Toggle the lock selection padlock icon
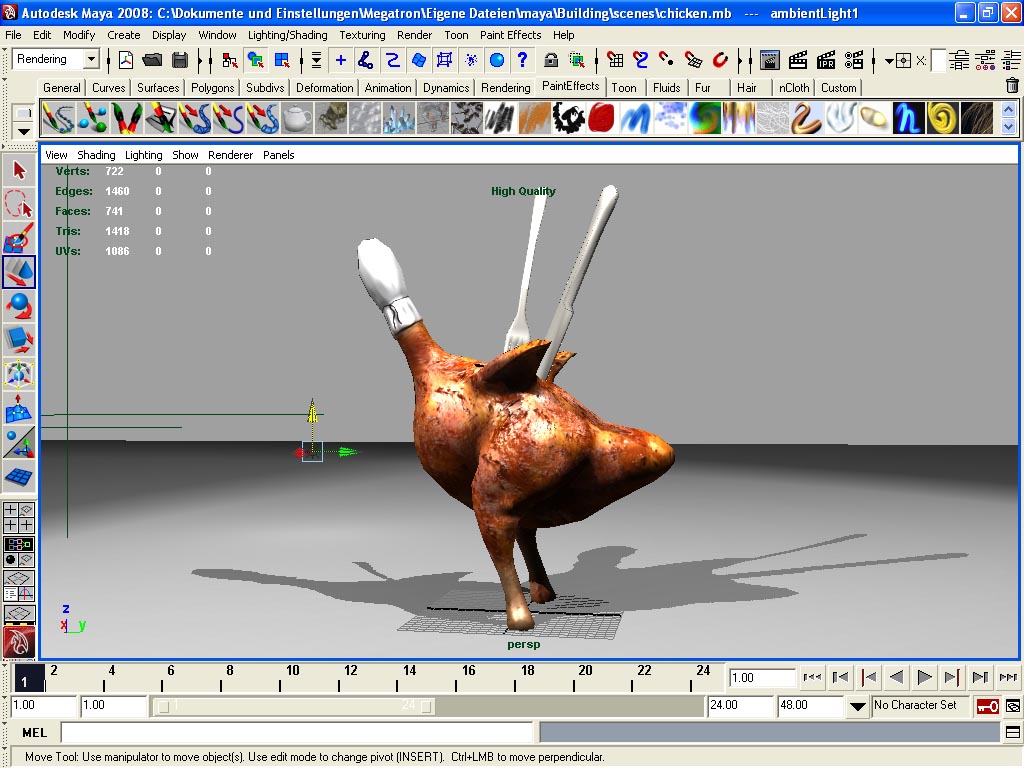 [550, 60]
